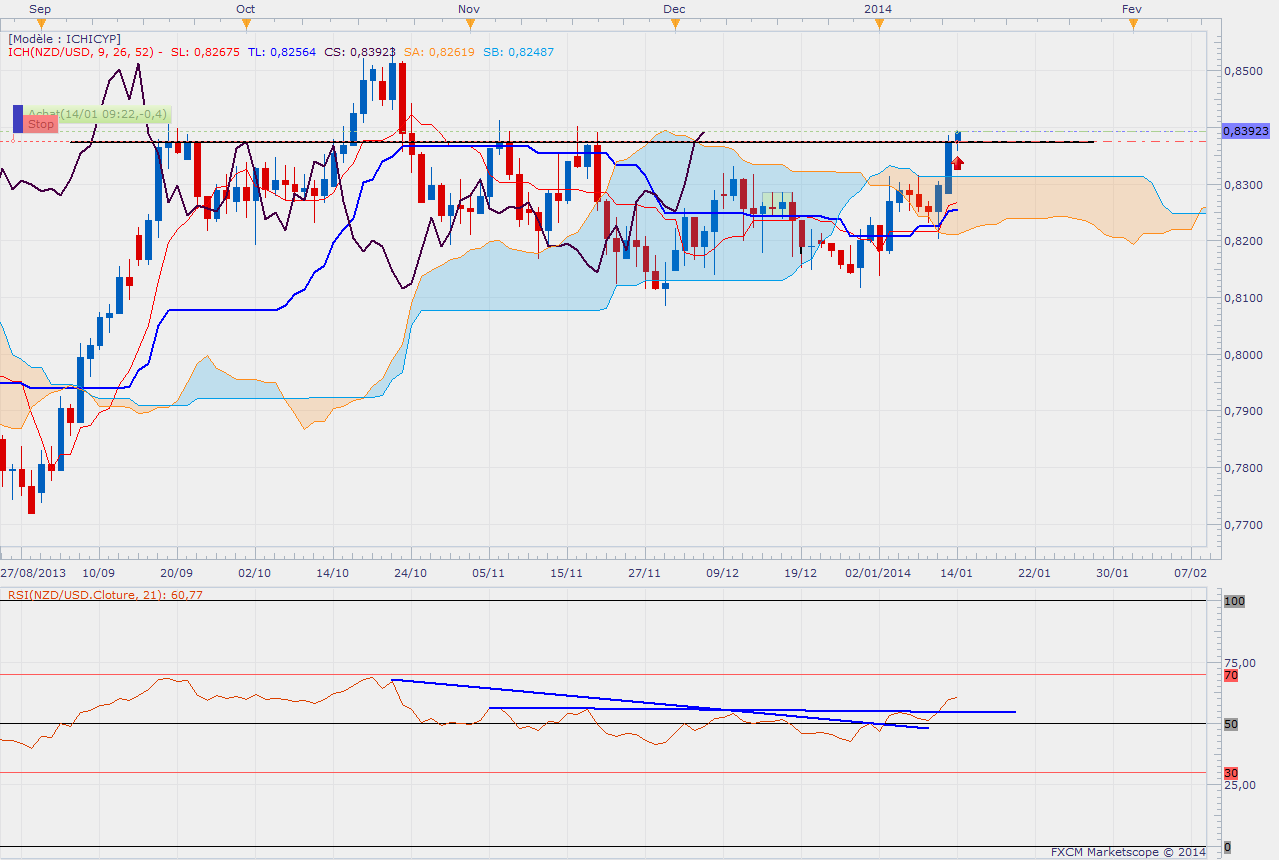Click the SB: 0,82487 value
The width and height of the screenshot is (1279, 860).
tap(518, 51)
